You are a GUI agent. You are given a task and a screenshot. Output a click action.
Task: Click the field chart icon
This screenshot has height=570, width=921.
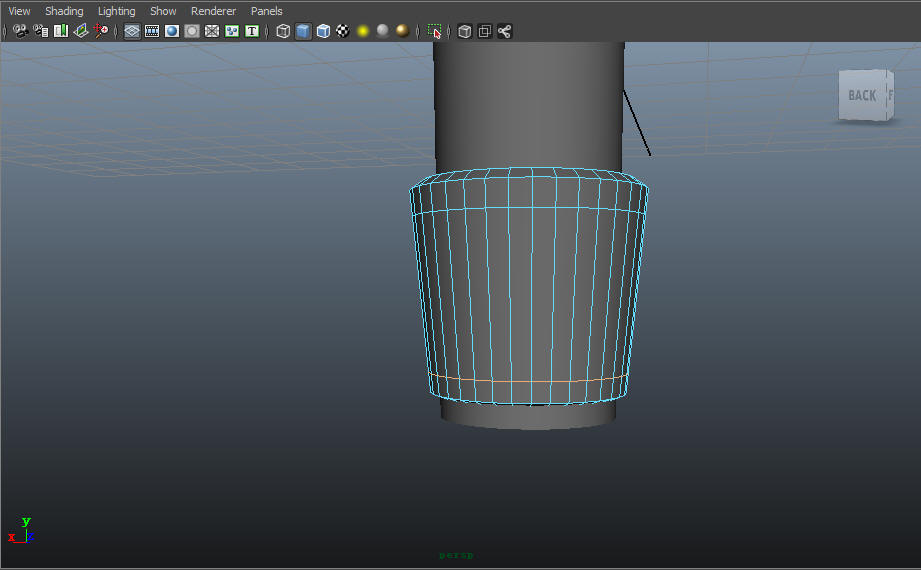[212, 31]
